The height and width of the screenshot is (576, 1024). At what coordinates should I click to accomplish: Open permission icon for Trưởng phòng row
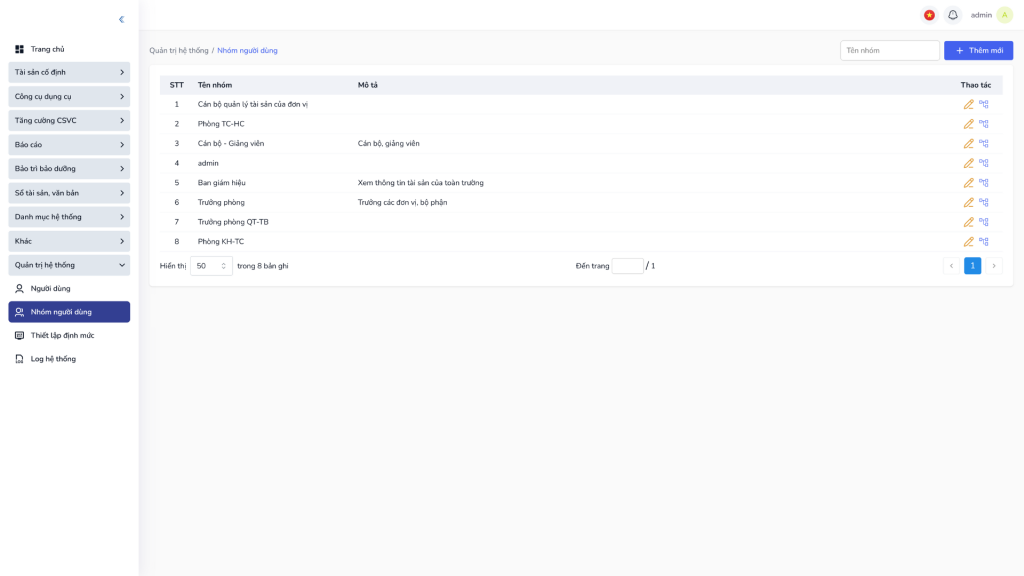pyautogui.click(x=984, y=202)
